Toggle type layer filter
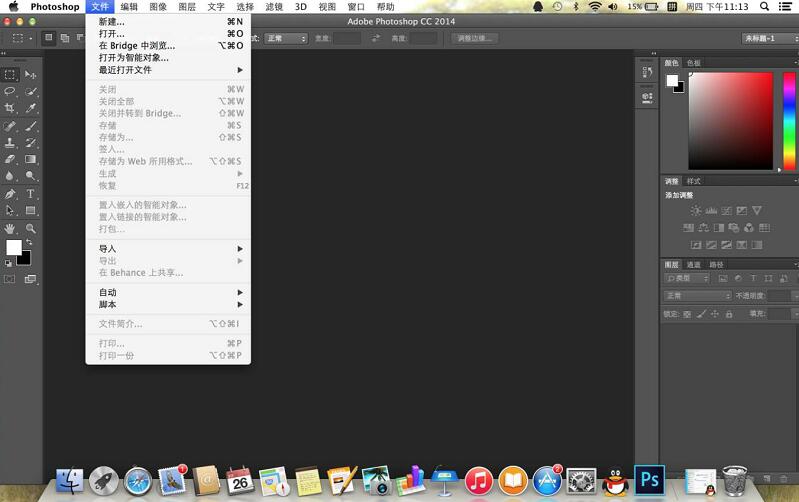This screenshot has height=502, width=799. point(753,278)
